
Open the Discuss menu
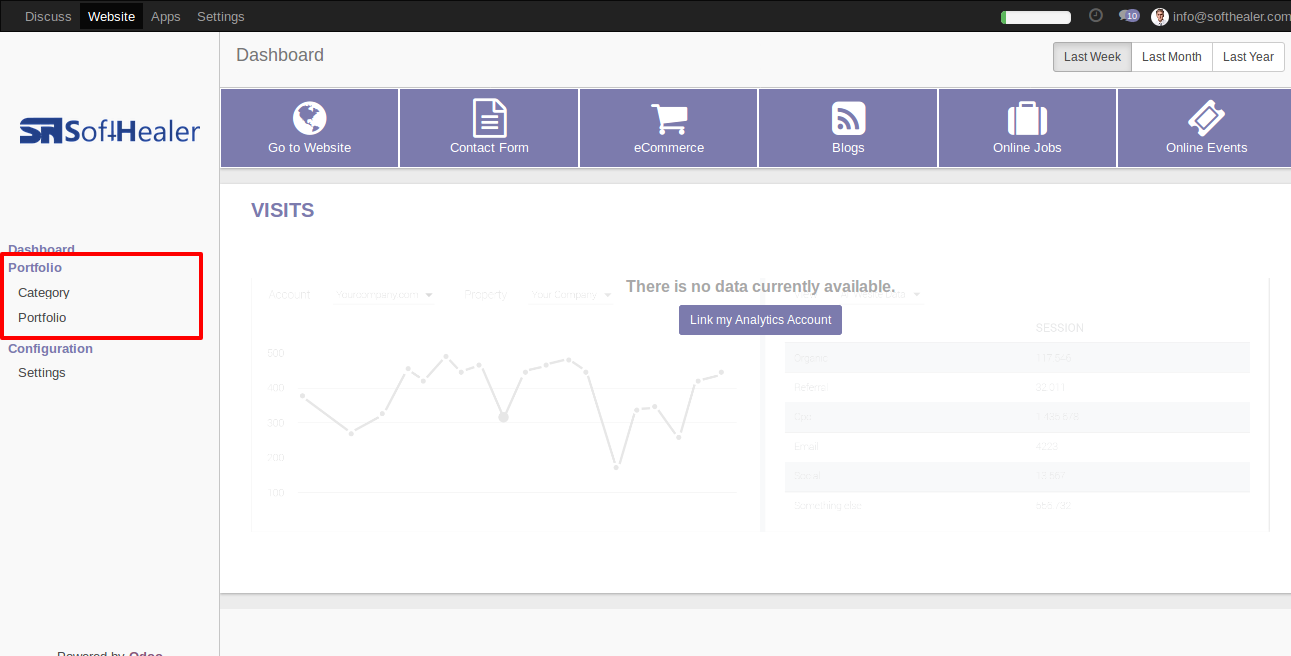pyautogui.click(x=48, y=16)
